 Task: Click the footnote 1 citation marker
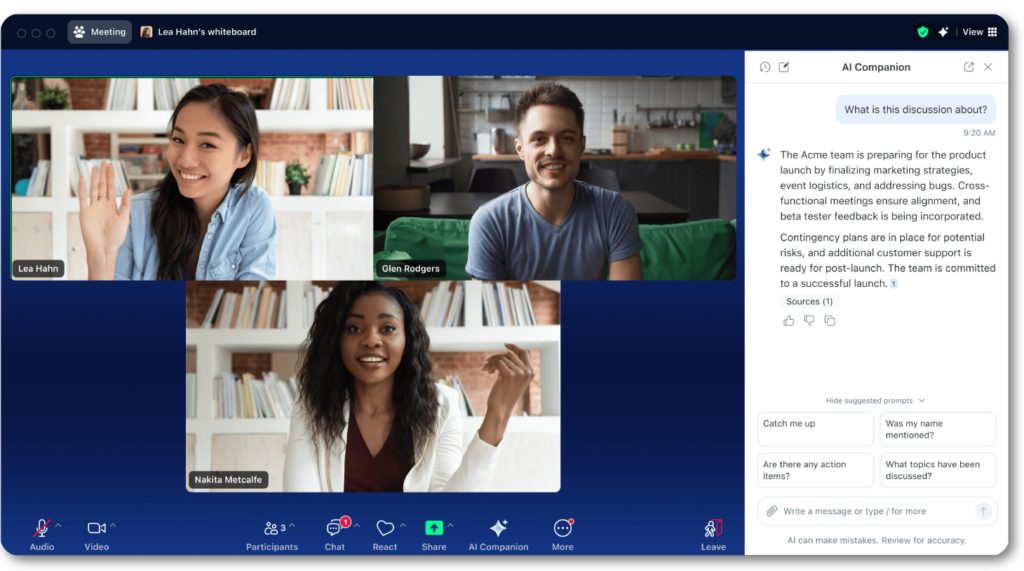pos(893,284)
